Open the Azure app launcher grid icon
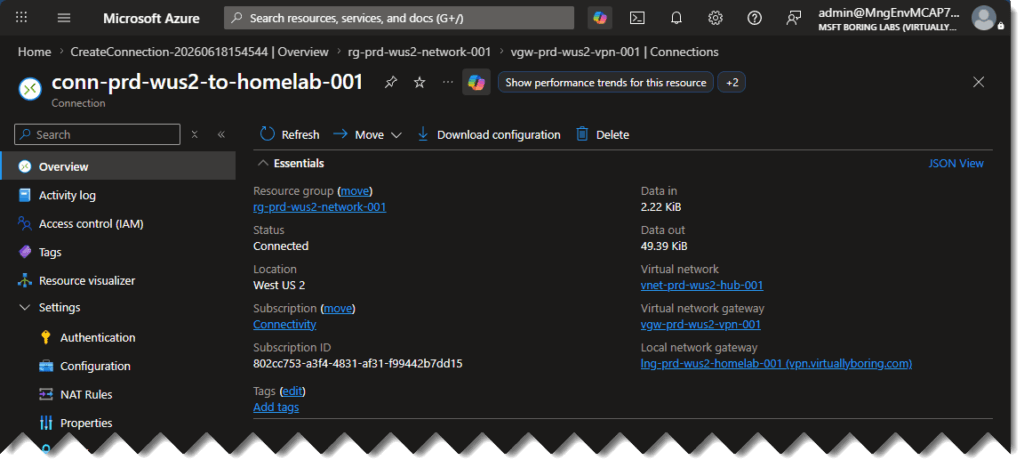The height and width of the screenshot is (468, 1024). point(22,18)
